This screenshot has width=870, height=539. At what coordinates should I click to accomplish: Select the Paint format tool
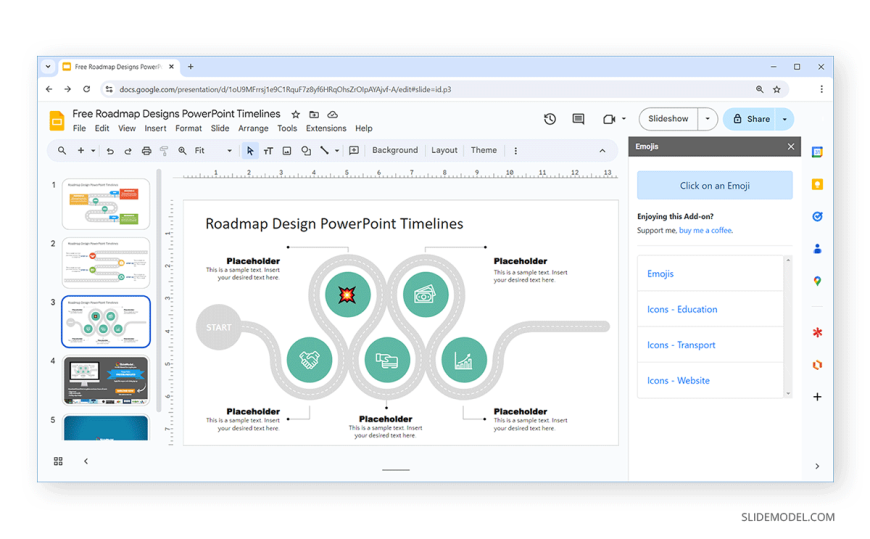point(164,151)
